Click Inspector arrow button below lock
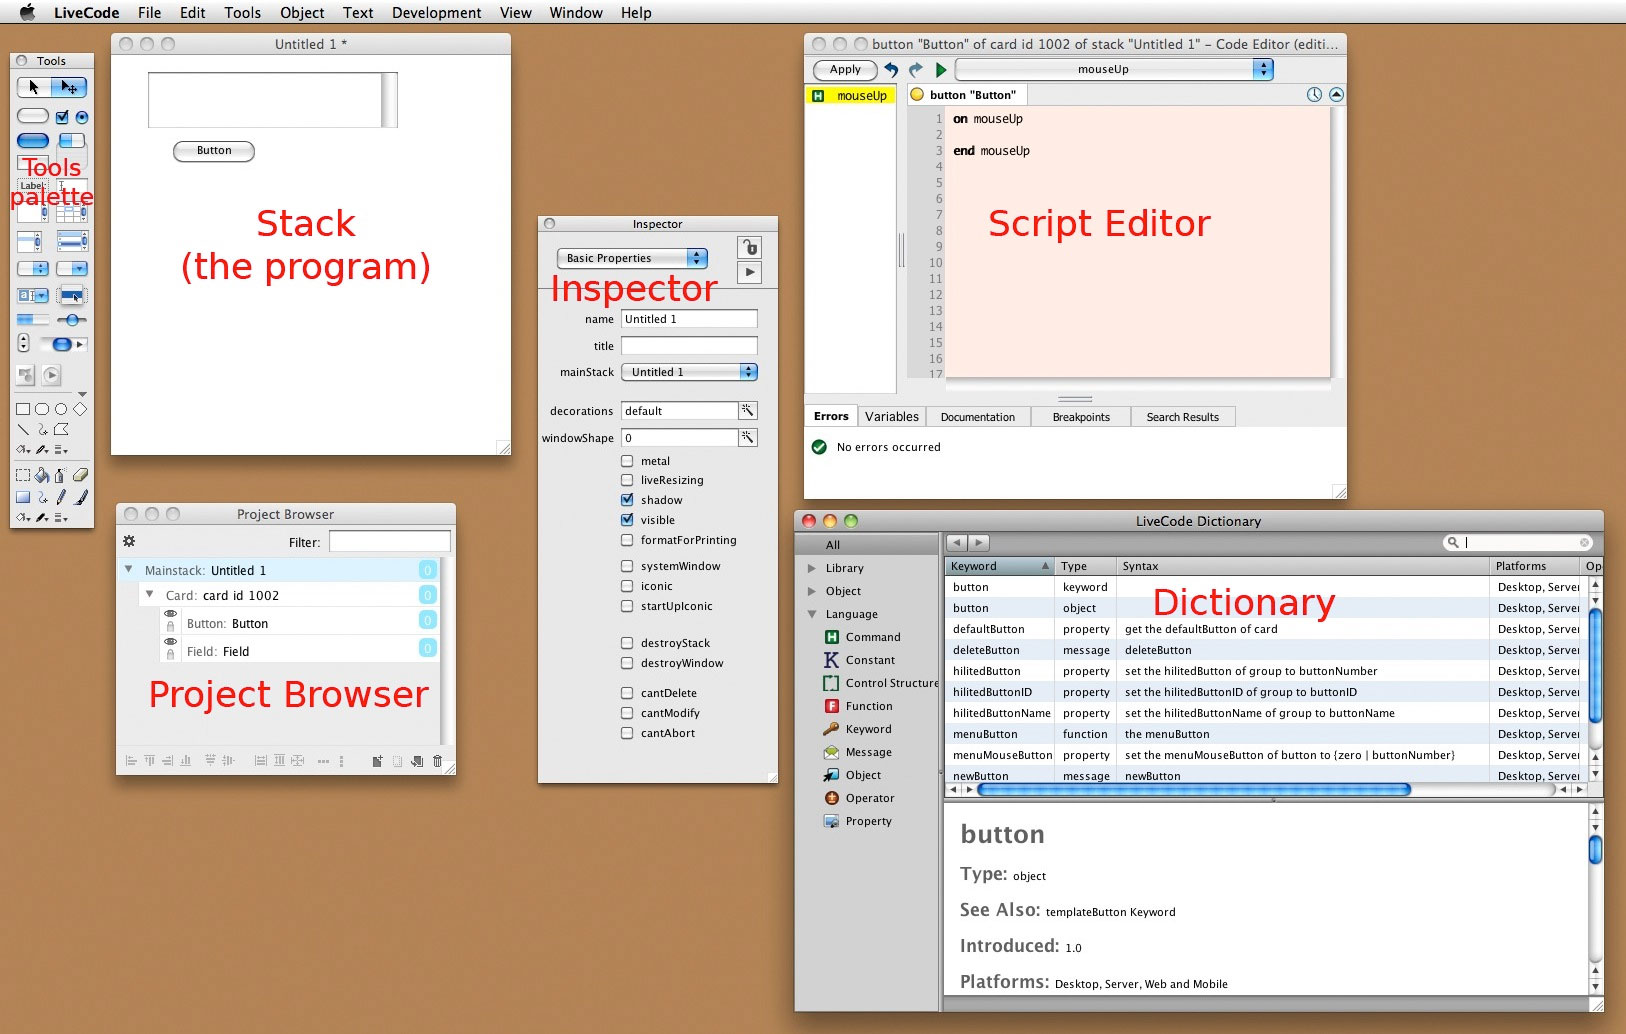 pyautogui.click(x=749, y=272)
